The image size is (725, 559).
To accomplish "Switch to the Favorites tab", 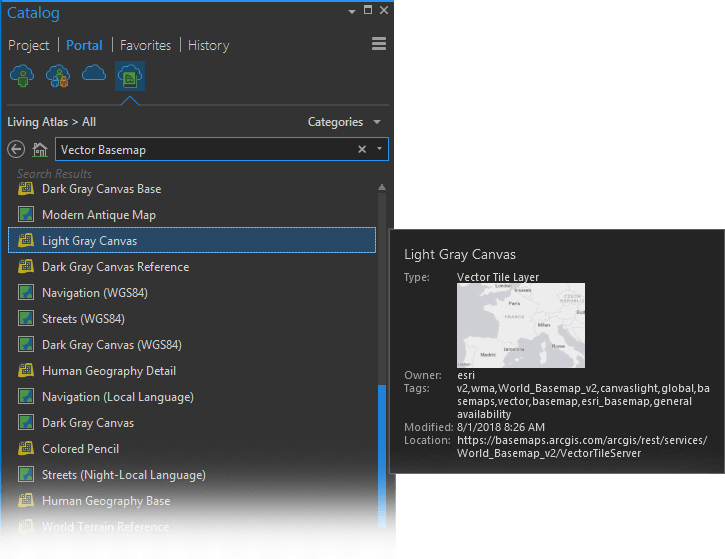I will (145, 45).
